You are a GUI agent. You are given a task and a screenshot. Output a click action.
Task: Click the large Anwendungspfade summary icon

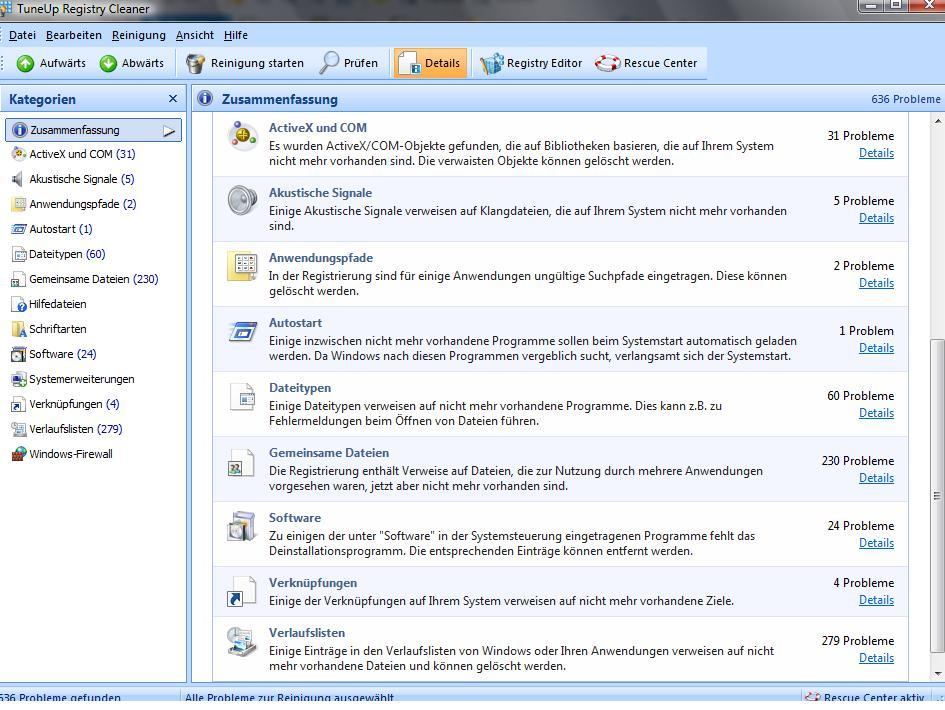click(242, 266)
